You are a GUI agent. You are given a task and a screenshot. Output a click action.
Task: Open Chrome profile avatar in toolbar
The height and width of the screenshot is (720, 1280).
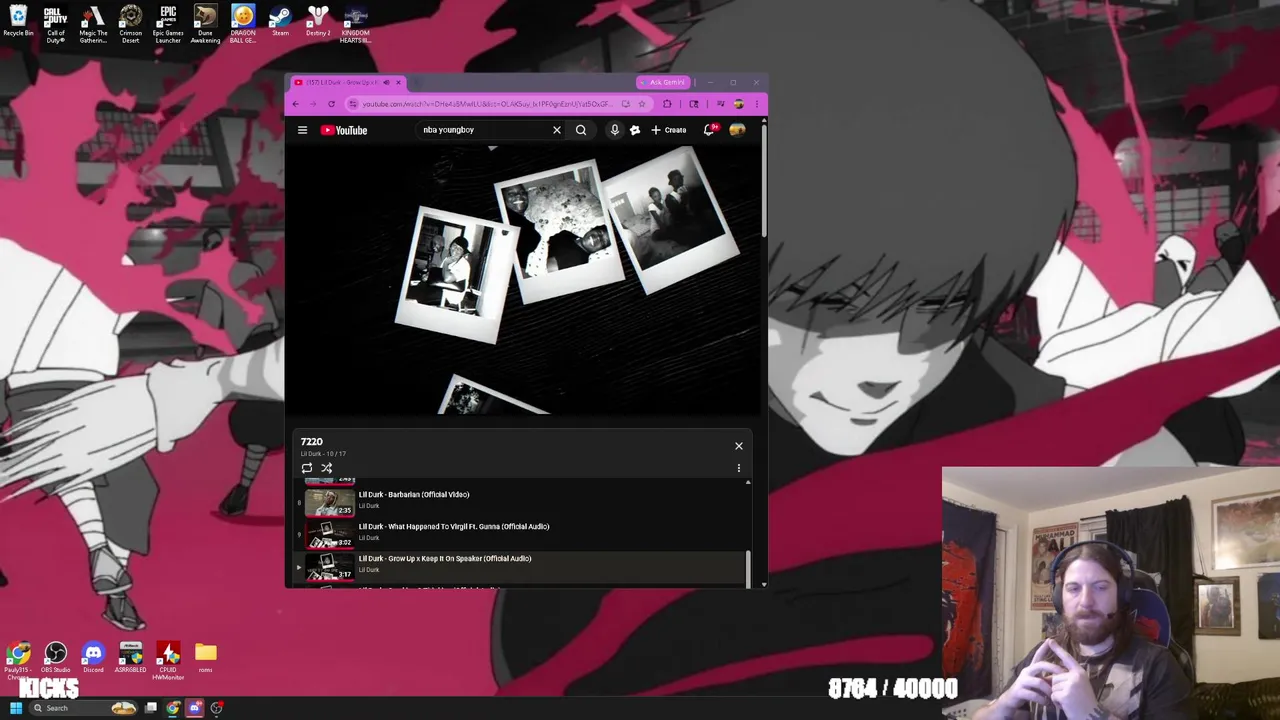click(x=739, y=104)
